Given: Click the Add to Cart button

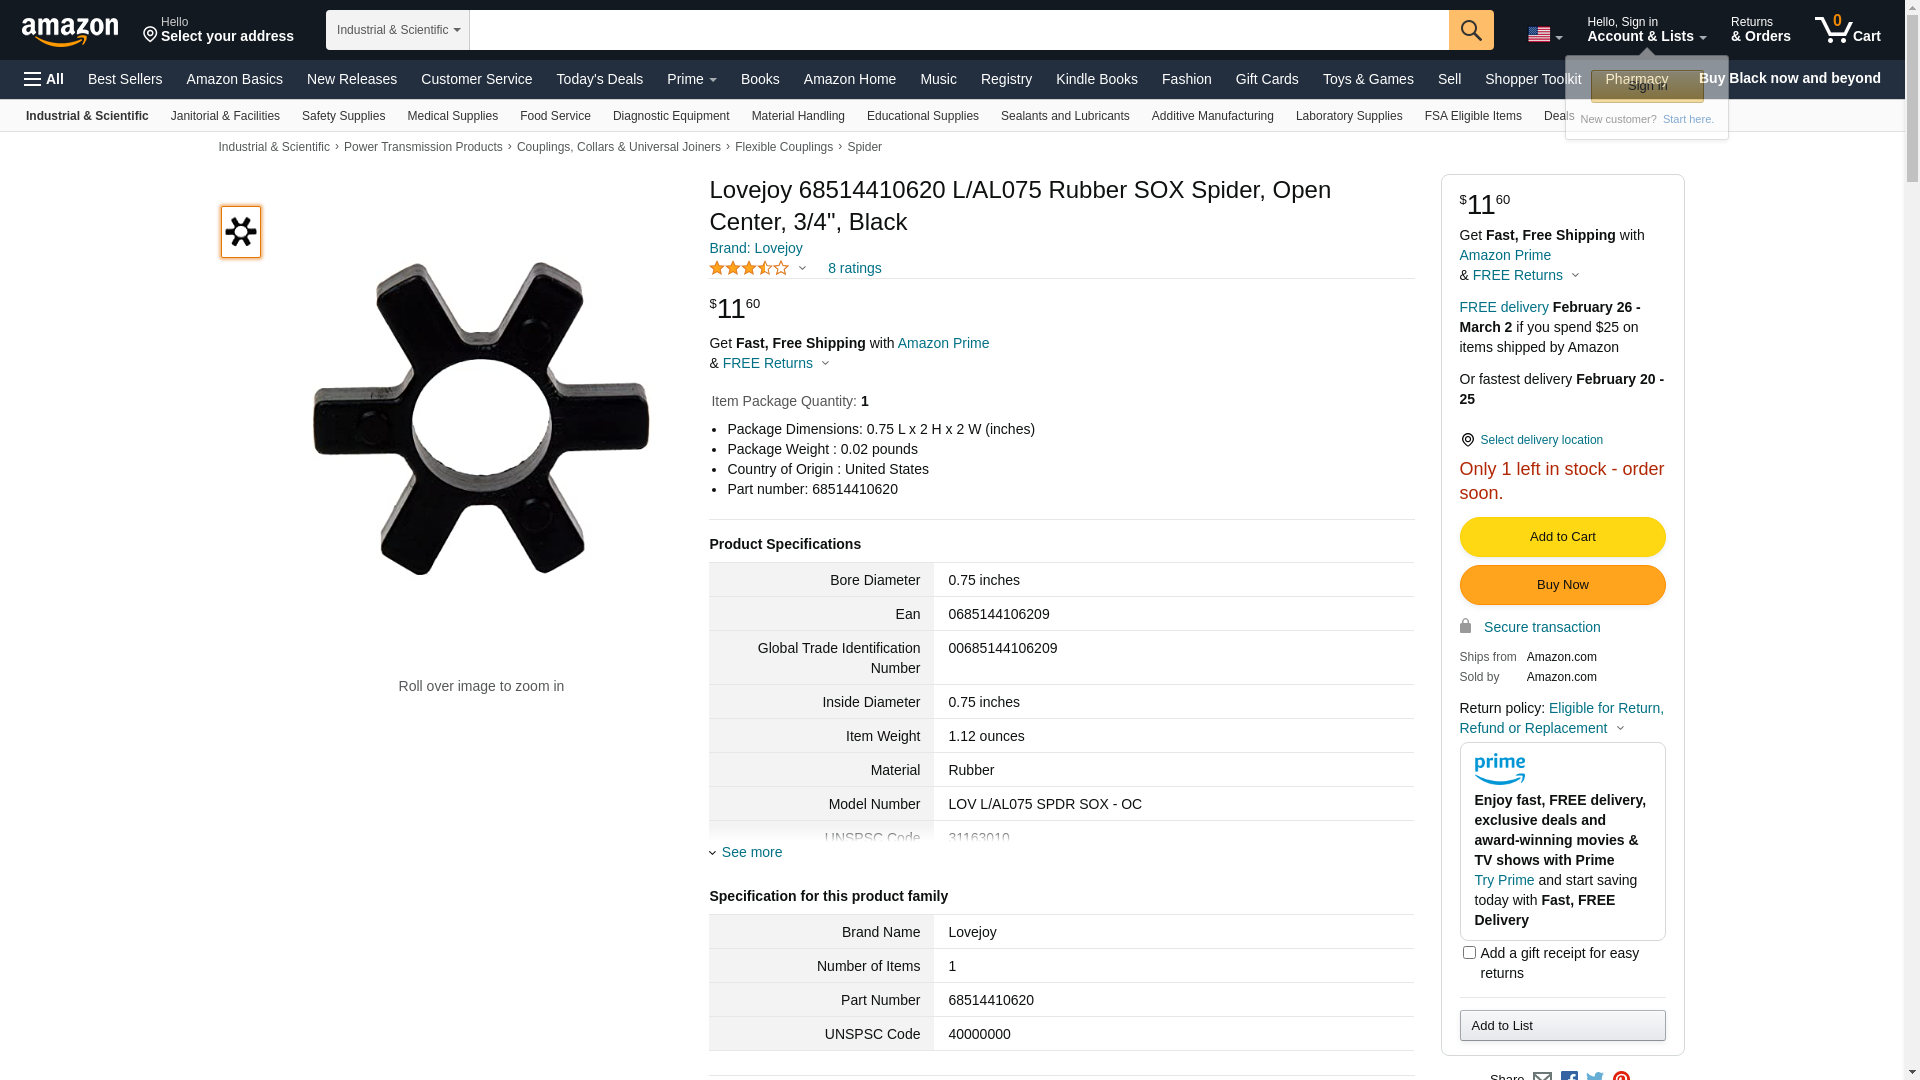Looking at the screenshot, I should click(1561, 537).
